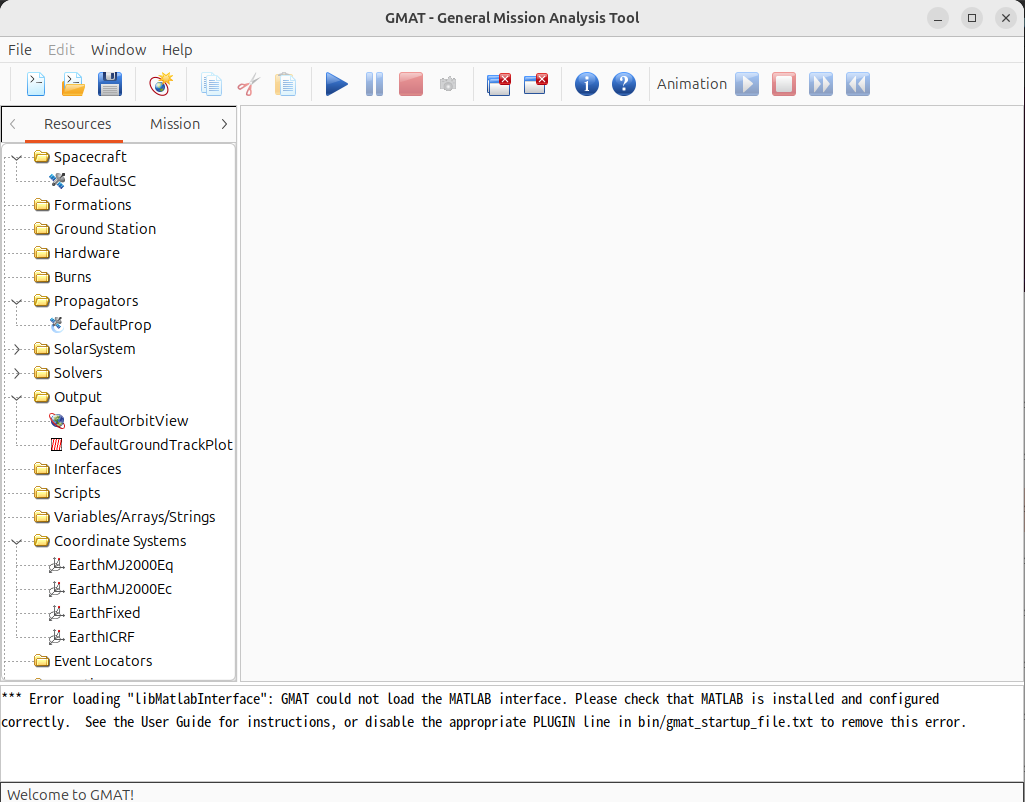Close all windows using first red-X window icon

coord(499,84)
